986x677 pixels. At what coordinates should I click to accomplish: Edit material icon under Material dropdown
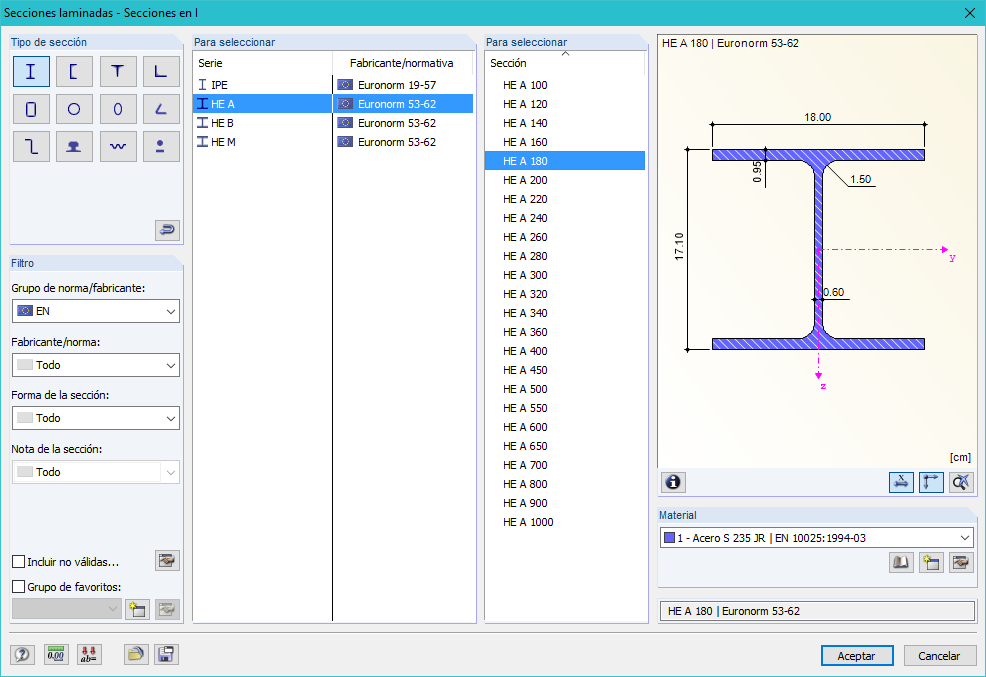(961, 562)
